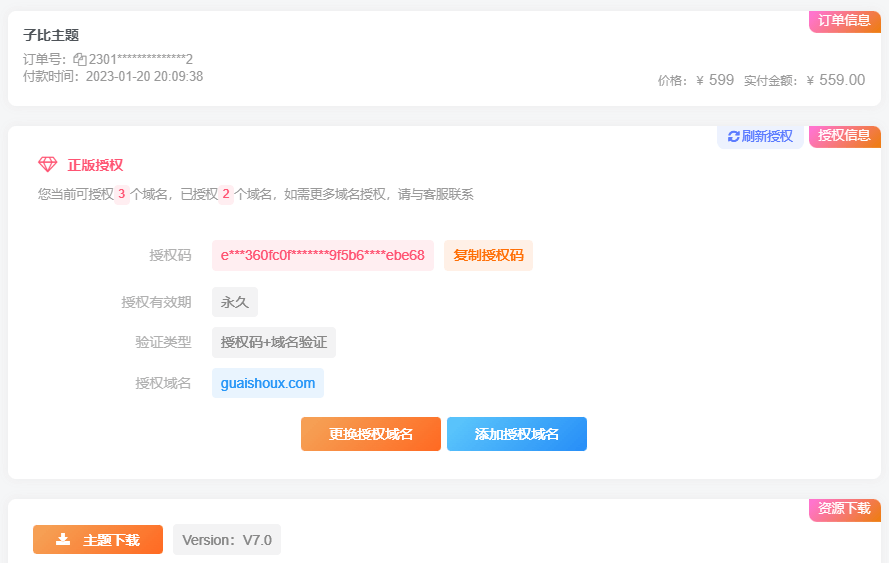Click the masked order number 2301**************2
The height and width of the screenshot is (563, 889).
[x=141, y=59]
